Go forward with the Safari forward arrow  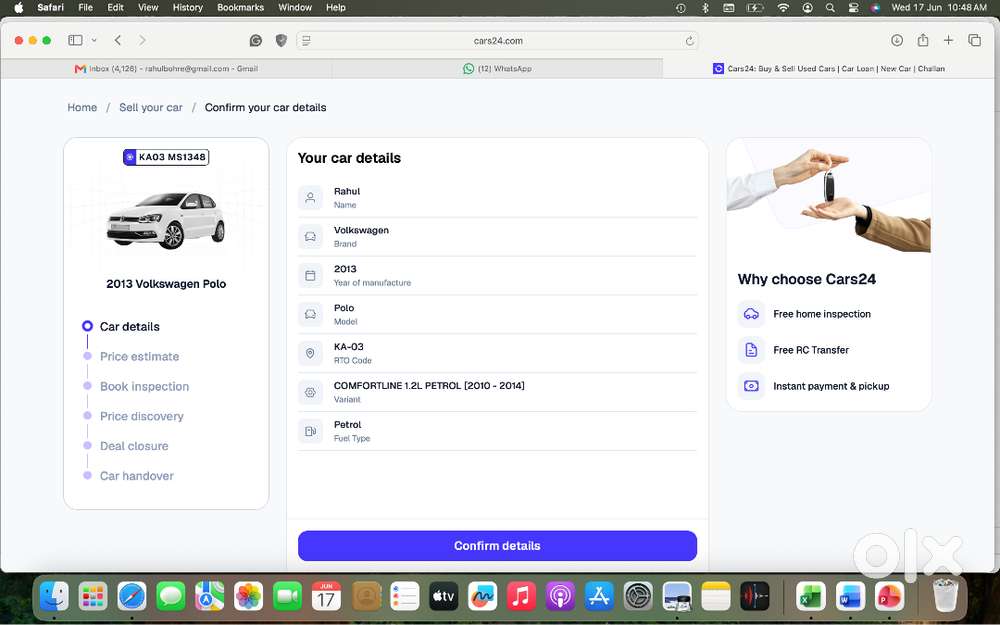click(142, 40)
